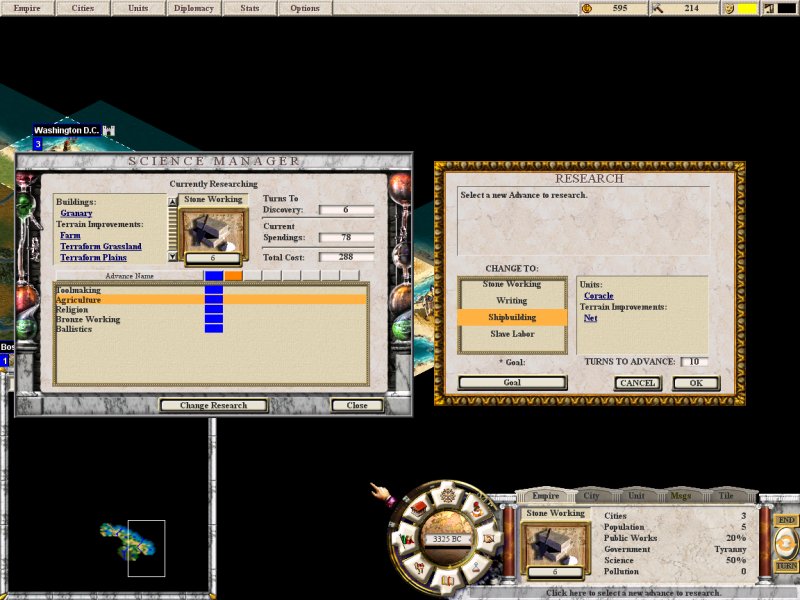
Task: Switch to the Unit tab
Action: 636,495
